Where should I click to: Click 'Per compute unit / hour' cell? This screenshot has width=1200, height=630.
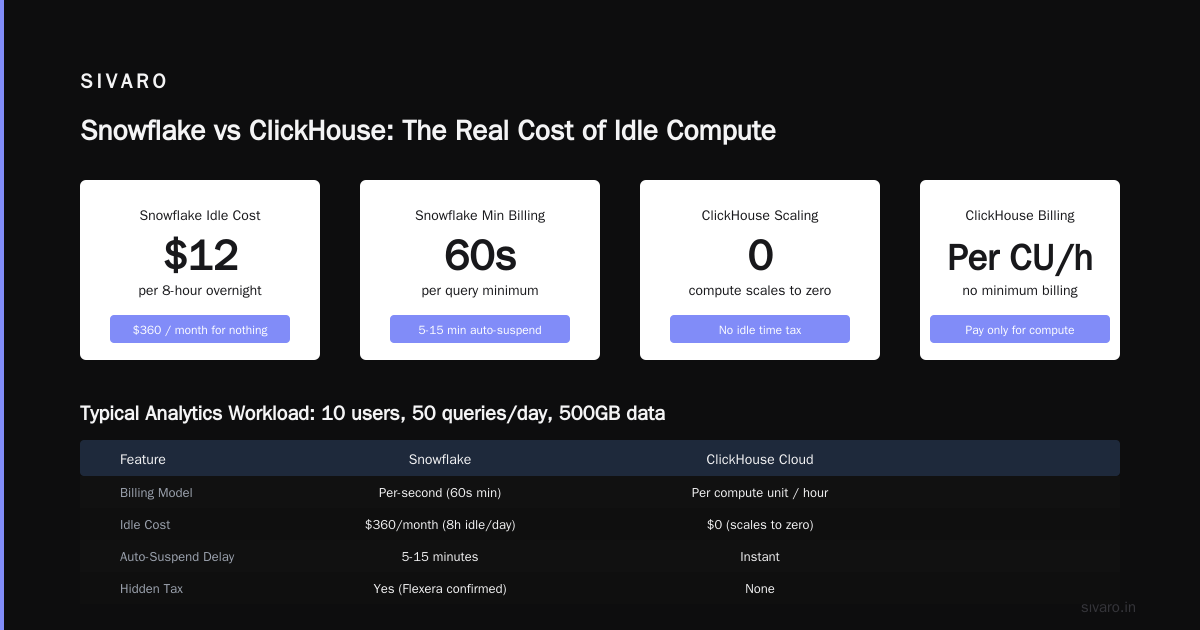[x=760, y=493]
